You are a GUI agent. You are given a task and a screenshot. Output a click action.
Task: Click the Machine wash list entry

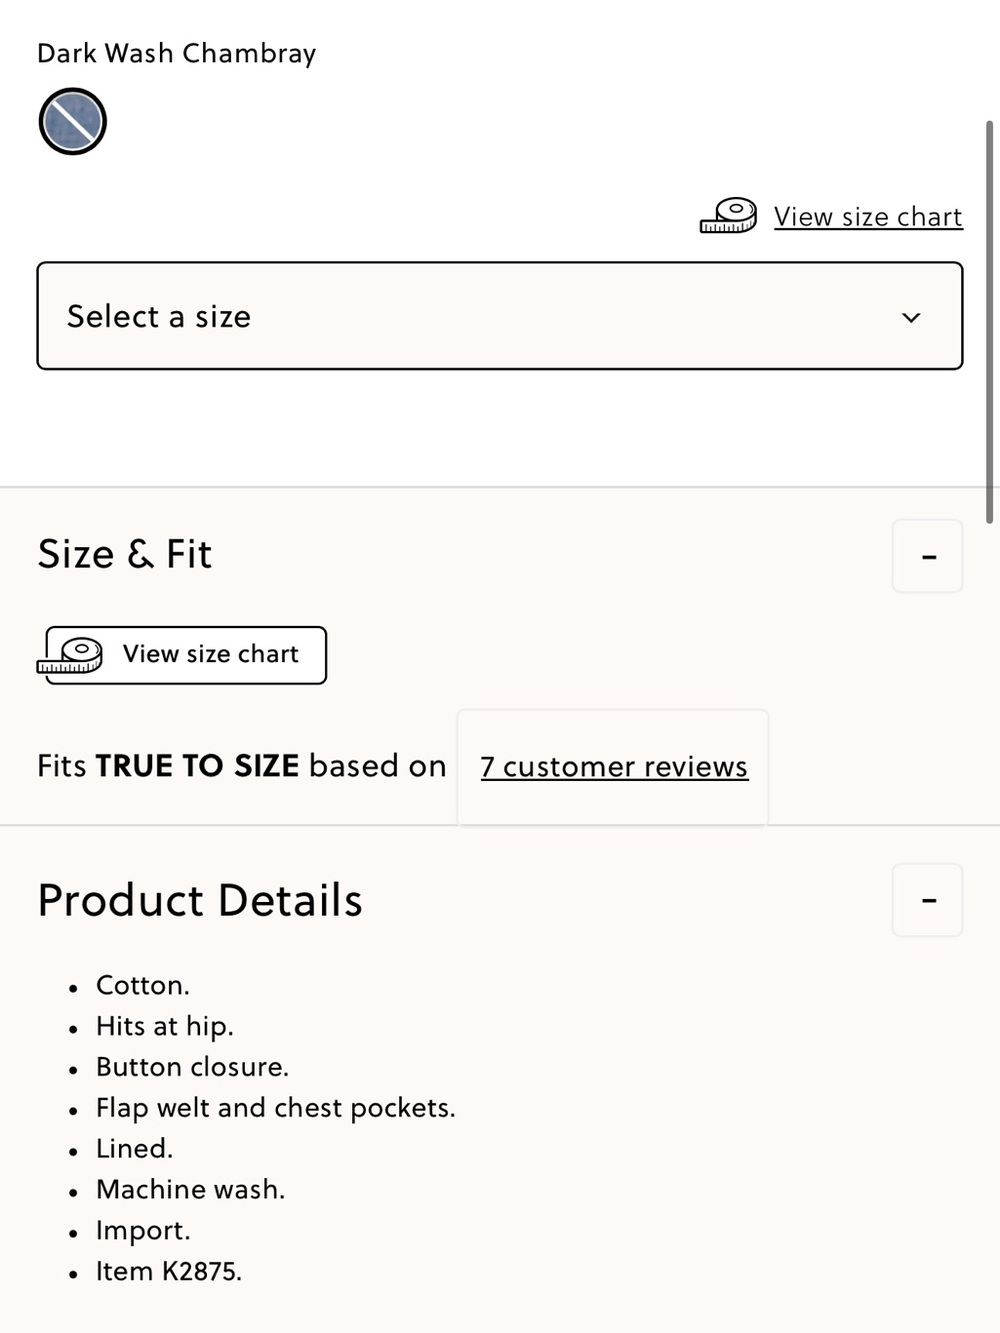[191, 1189]
